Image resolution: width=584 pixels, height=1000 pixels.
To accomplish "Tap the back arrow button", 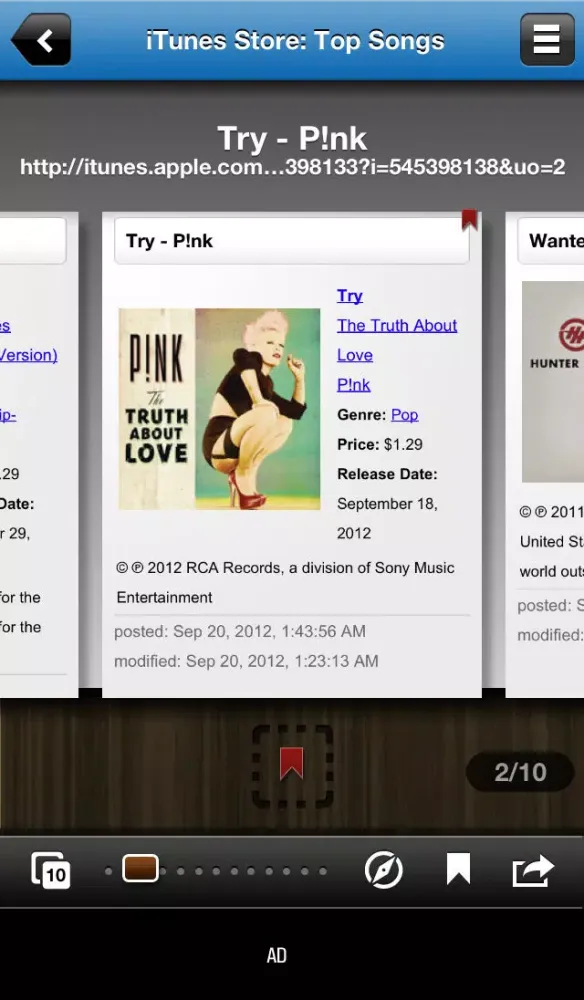I will pos(41,40).
